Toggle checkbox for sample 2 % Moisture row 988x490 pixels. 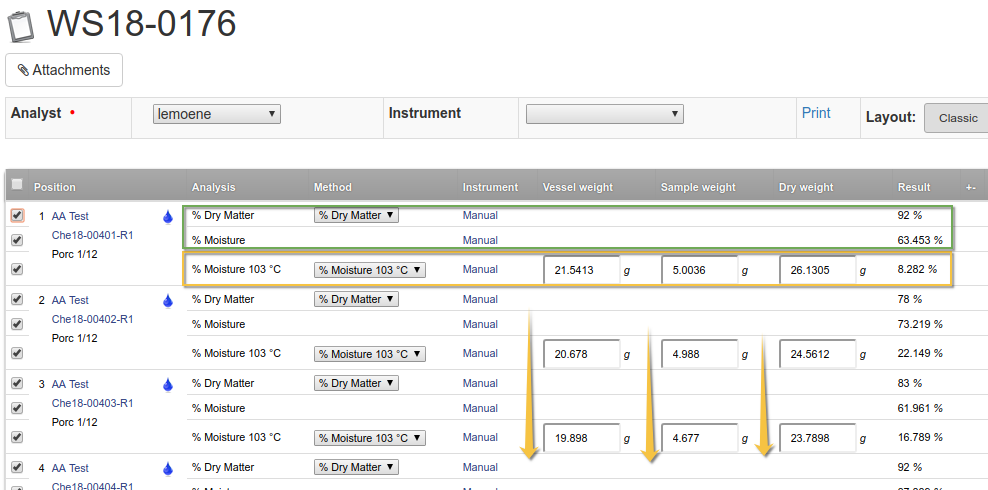click(17, 324)
